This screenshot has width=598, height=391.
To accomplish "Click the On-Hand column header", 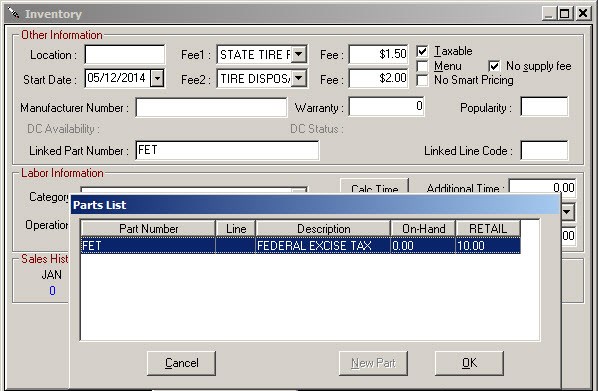I will (423, 228).
